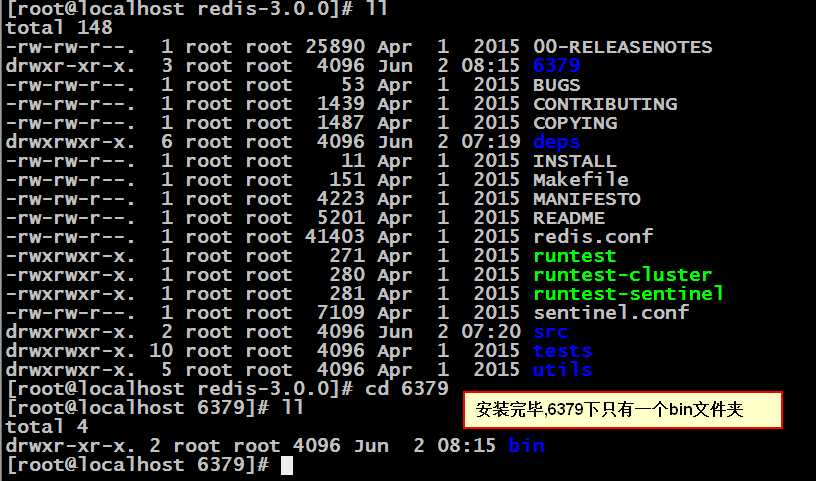Select the COPYING file name
The height and width of the screenshot is (481, 816).
(x=575, y=123)
